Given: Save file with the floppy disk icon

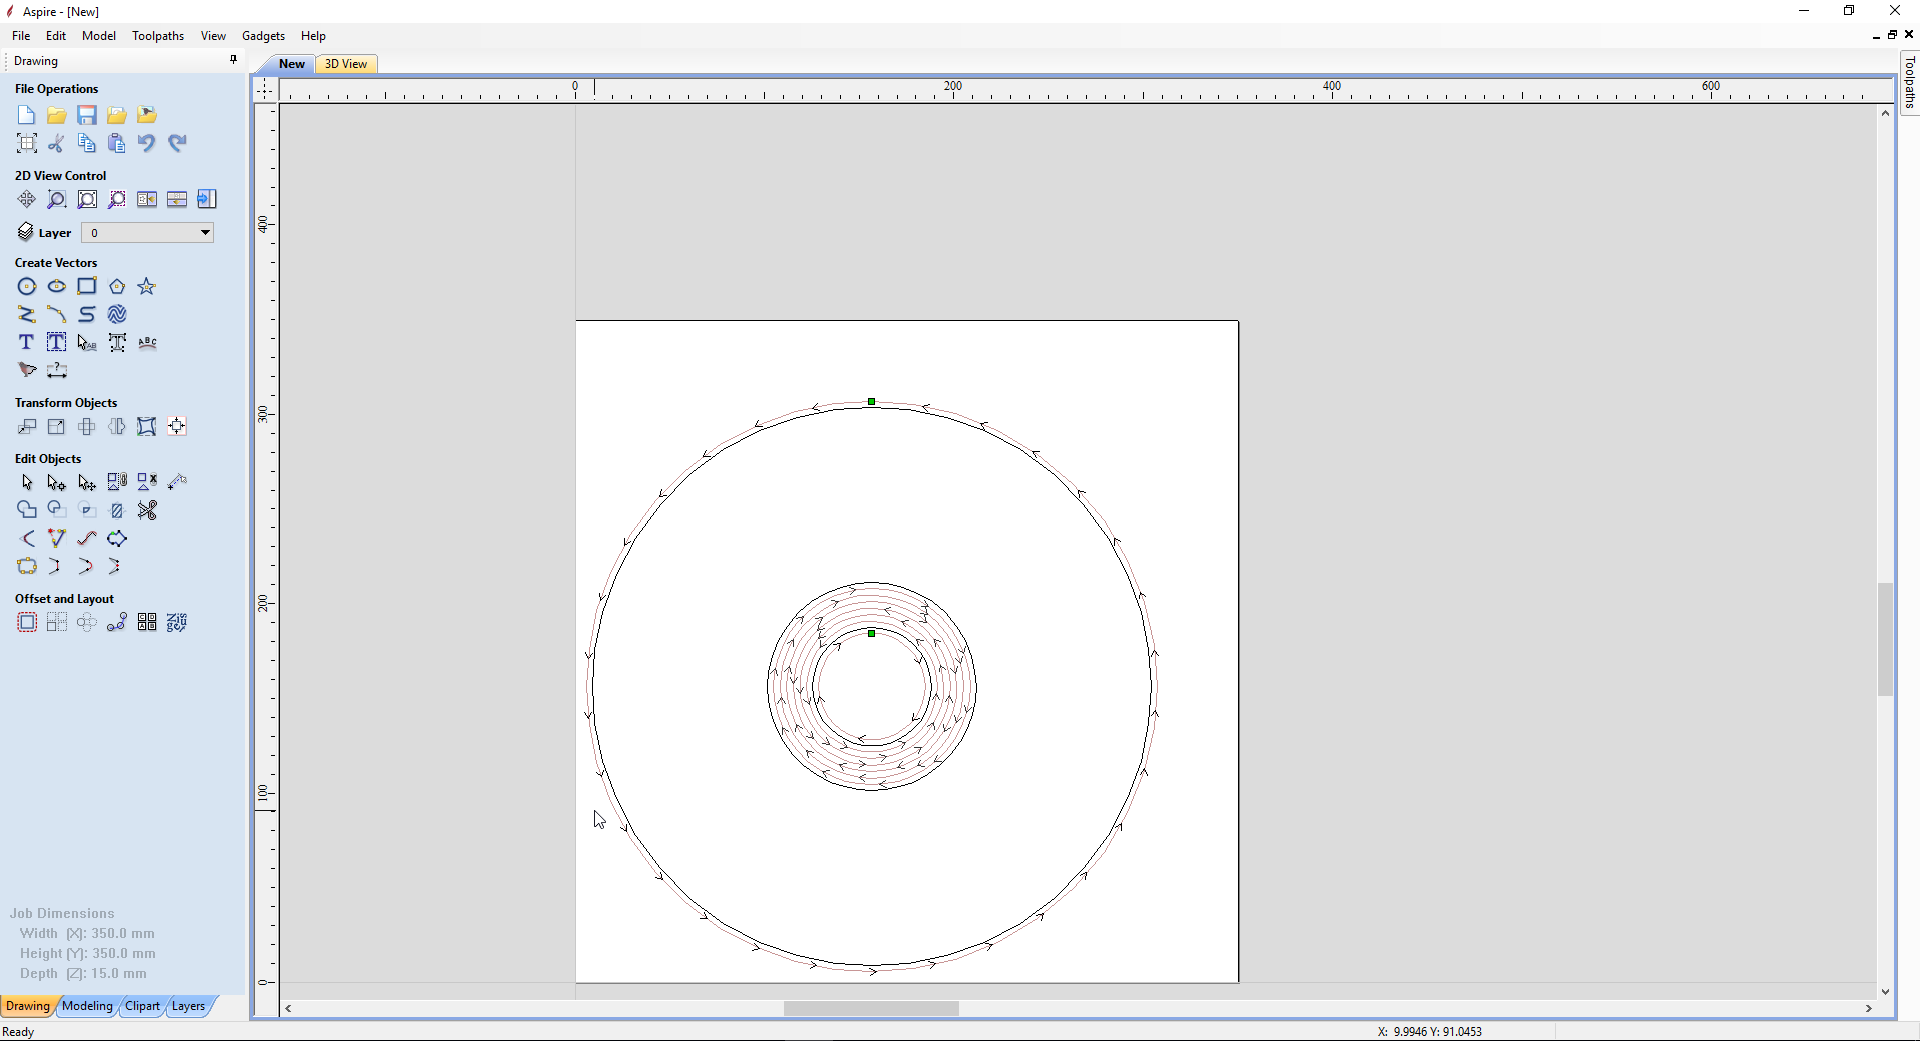Looking at the screenshot, I should click(87, 115).
